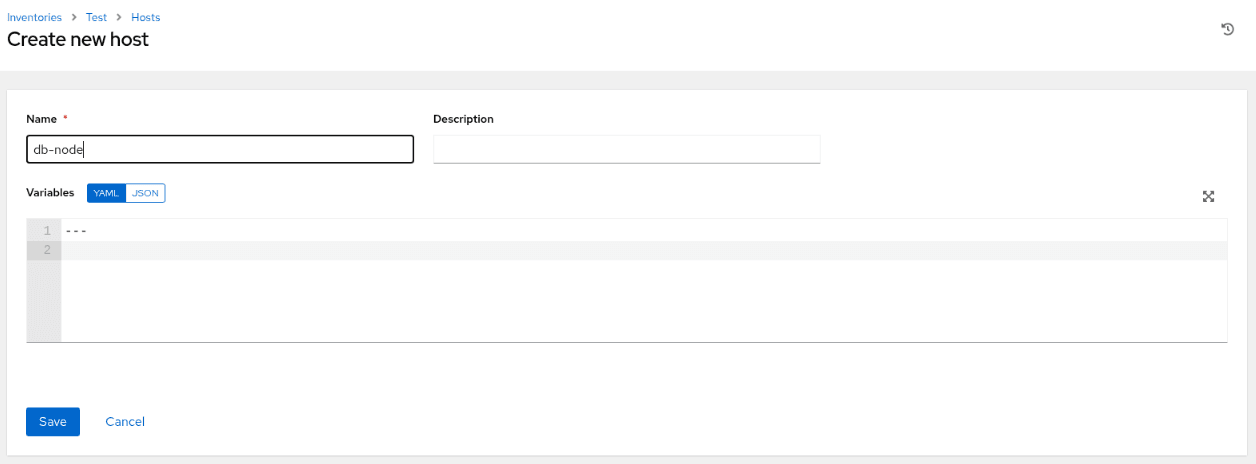Expand the Variables editor to fullscreen

1208,196
